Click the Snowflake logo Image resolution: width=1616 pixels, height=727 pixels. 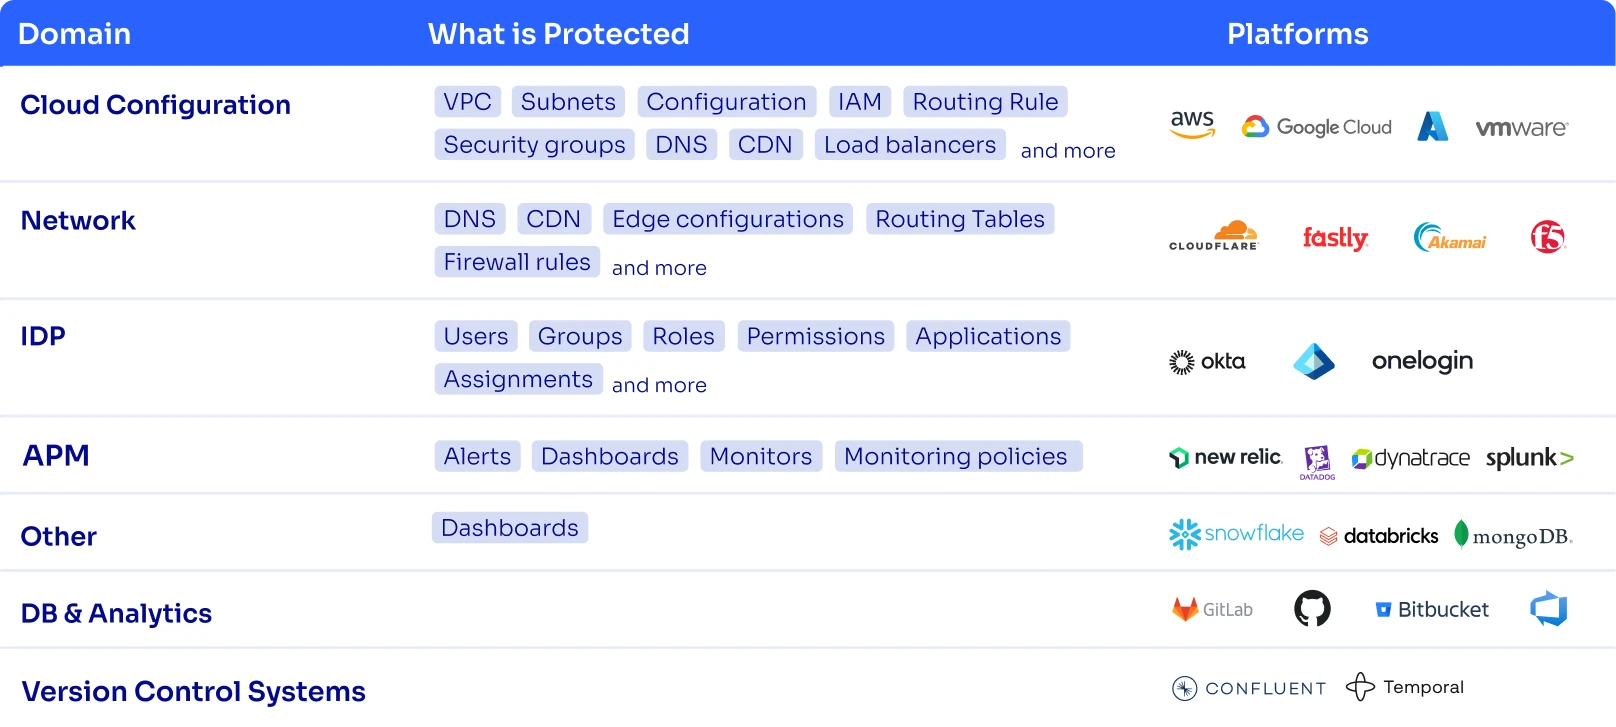(x=1236, y=534)
